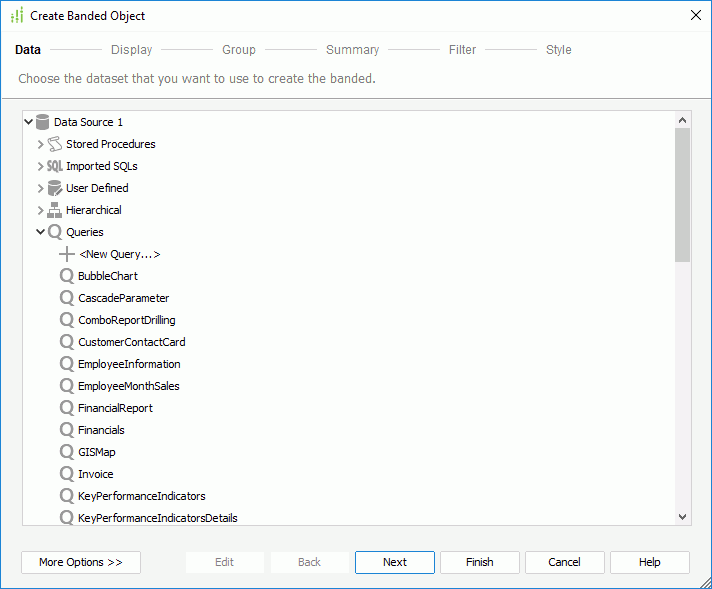This screenshot has height=589, width=712.
Task: Click the Imported SQLs SQL icon
Action: [x=54, y=166]
